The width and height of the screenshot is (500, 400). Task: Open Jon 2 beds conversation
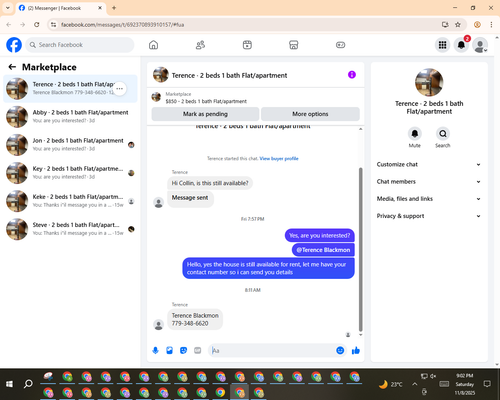70,145
